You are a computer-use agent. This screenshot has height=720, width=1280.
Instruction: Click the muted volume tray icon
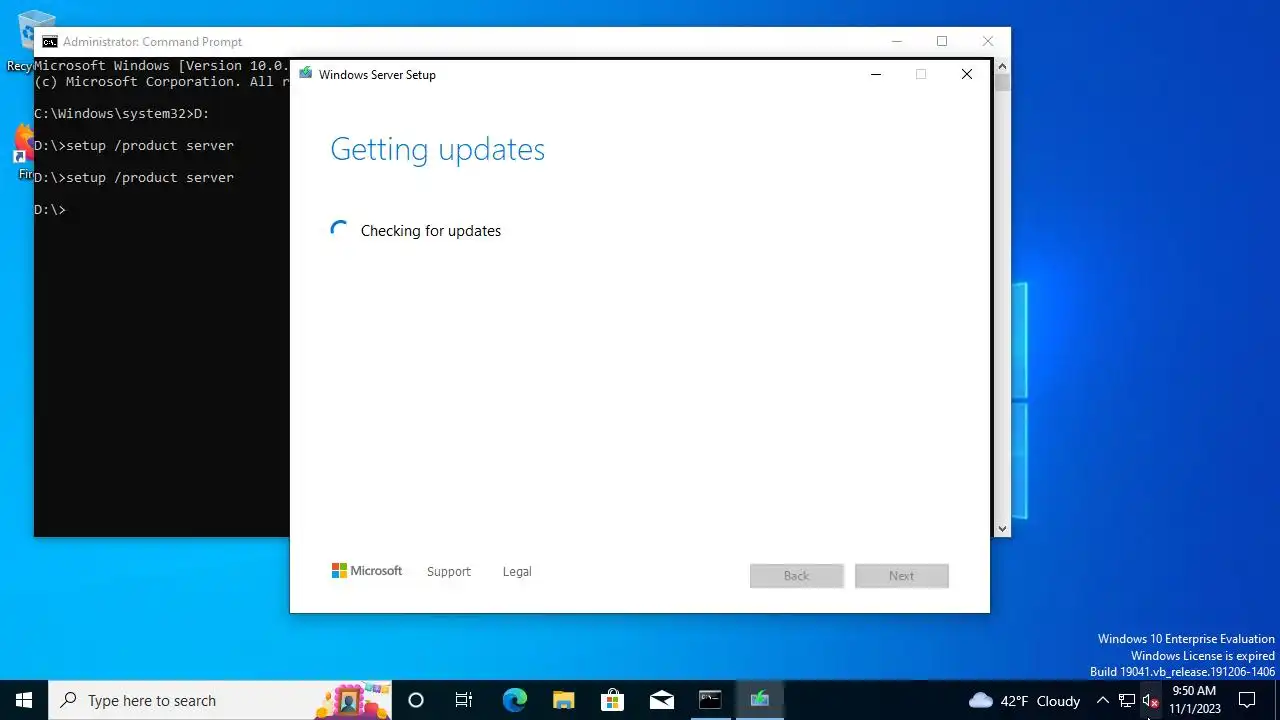tap(1150, 700)
